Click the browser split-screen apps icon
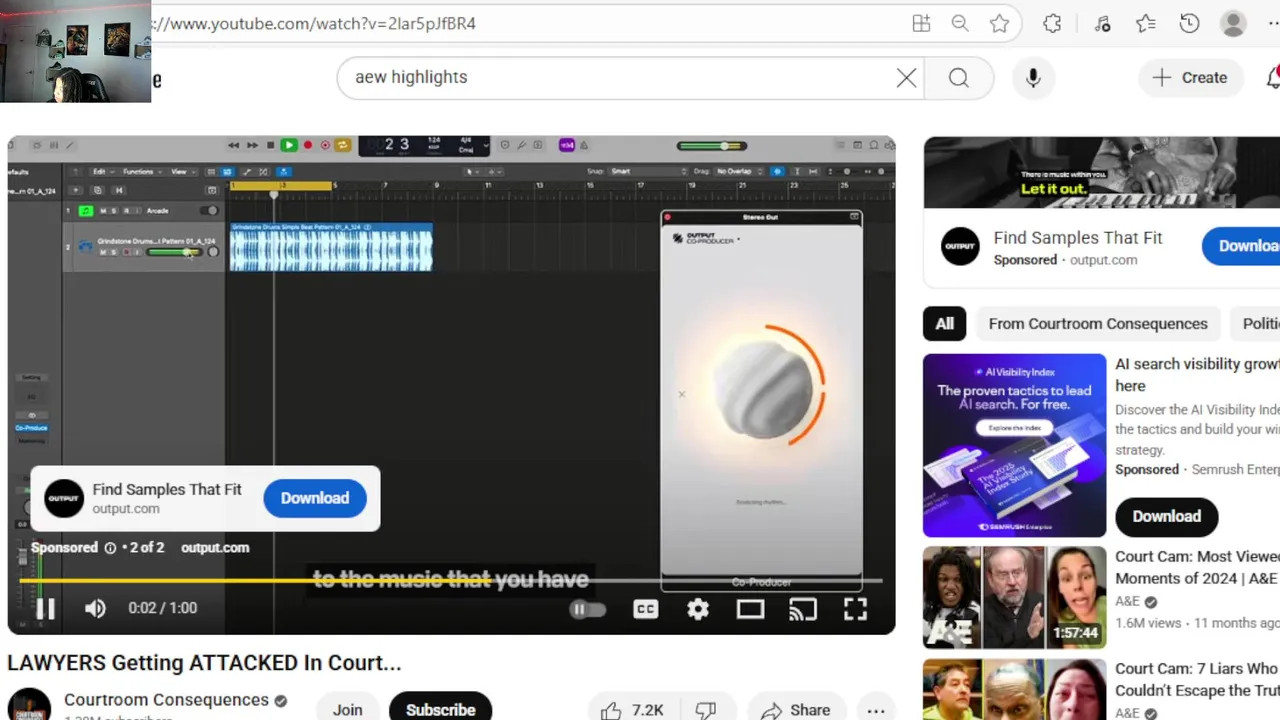This screenshot has width=1280, height=720. (x=921, y=23)
